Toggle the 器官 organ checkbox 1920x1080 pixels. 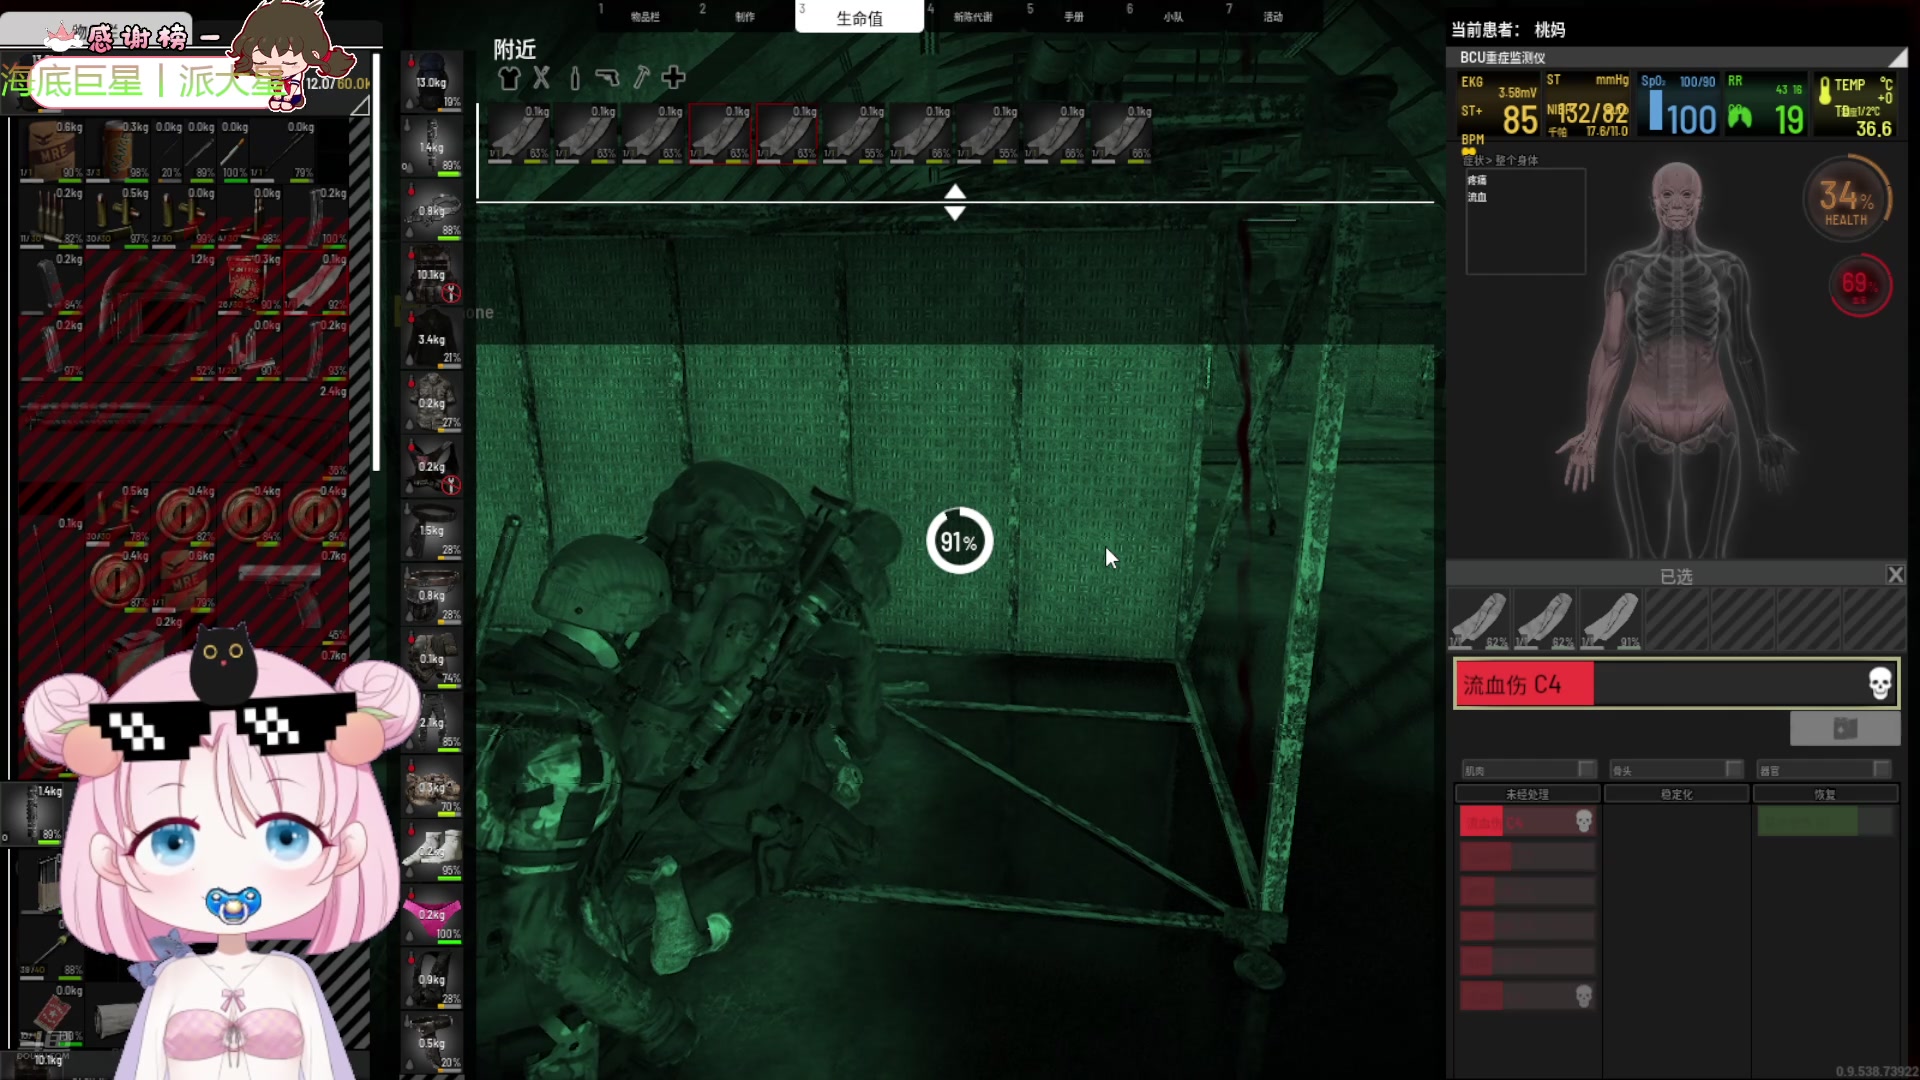tap(1881, 768)
